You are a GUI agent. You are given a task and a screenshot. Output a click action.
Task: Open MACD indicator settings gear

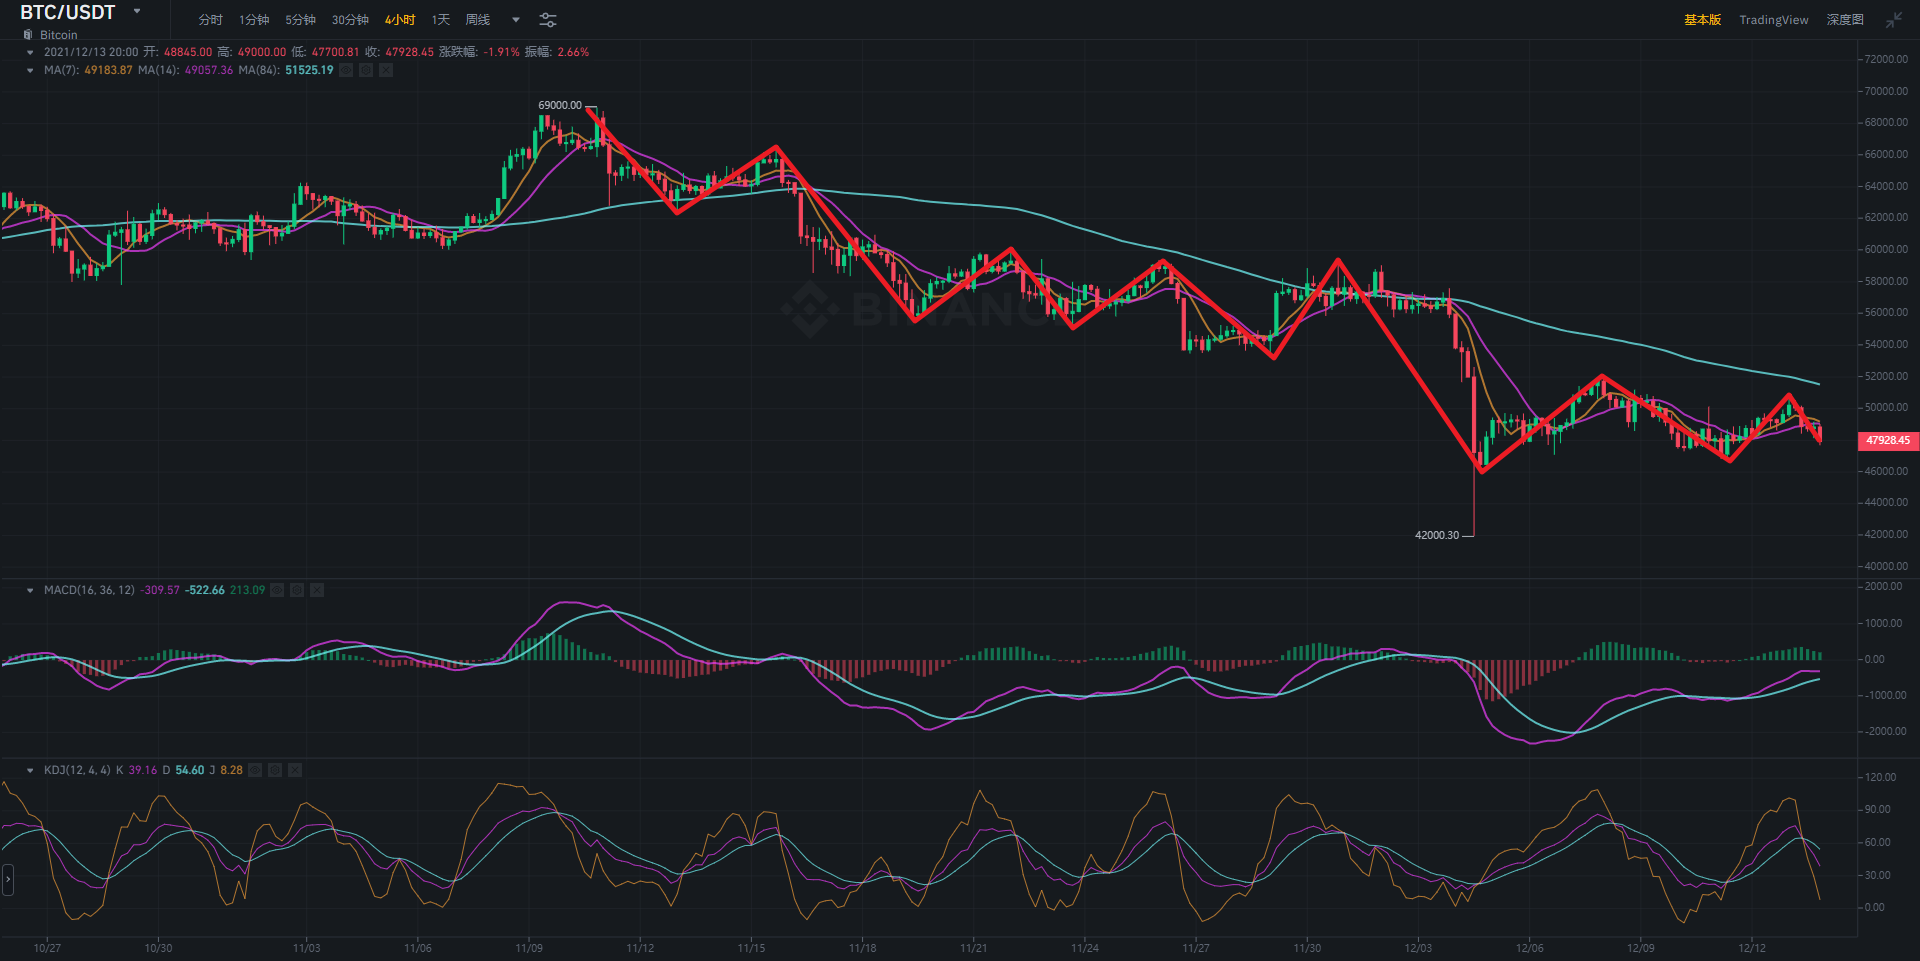tap(297, 590)
